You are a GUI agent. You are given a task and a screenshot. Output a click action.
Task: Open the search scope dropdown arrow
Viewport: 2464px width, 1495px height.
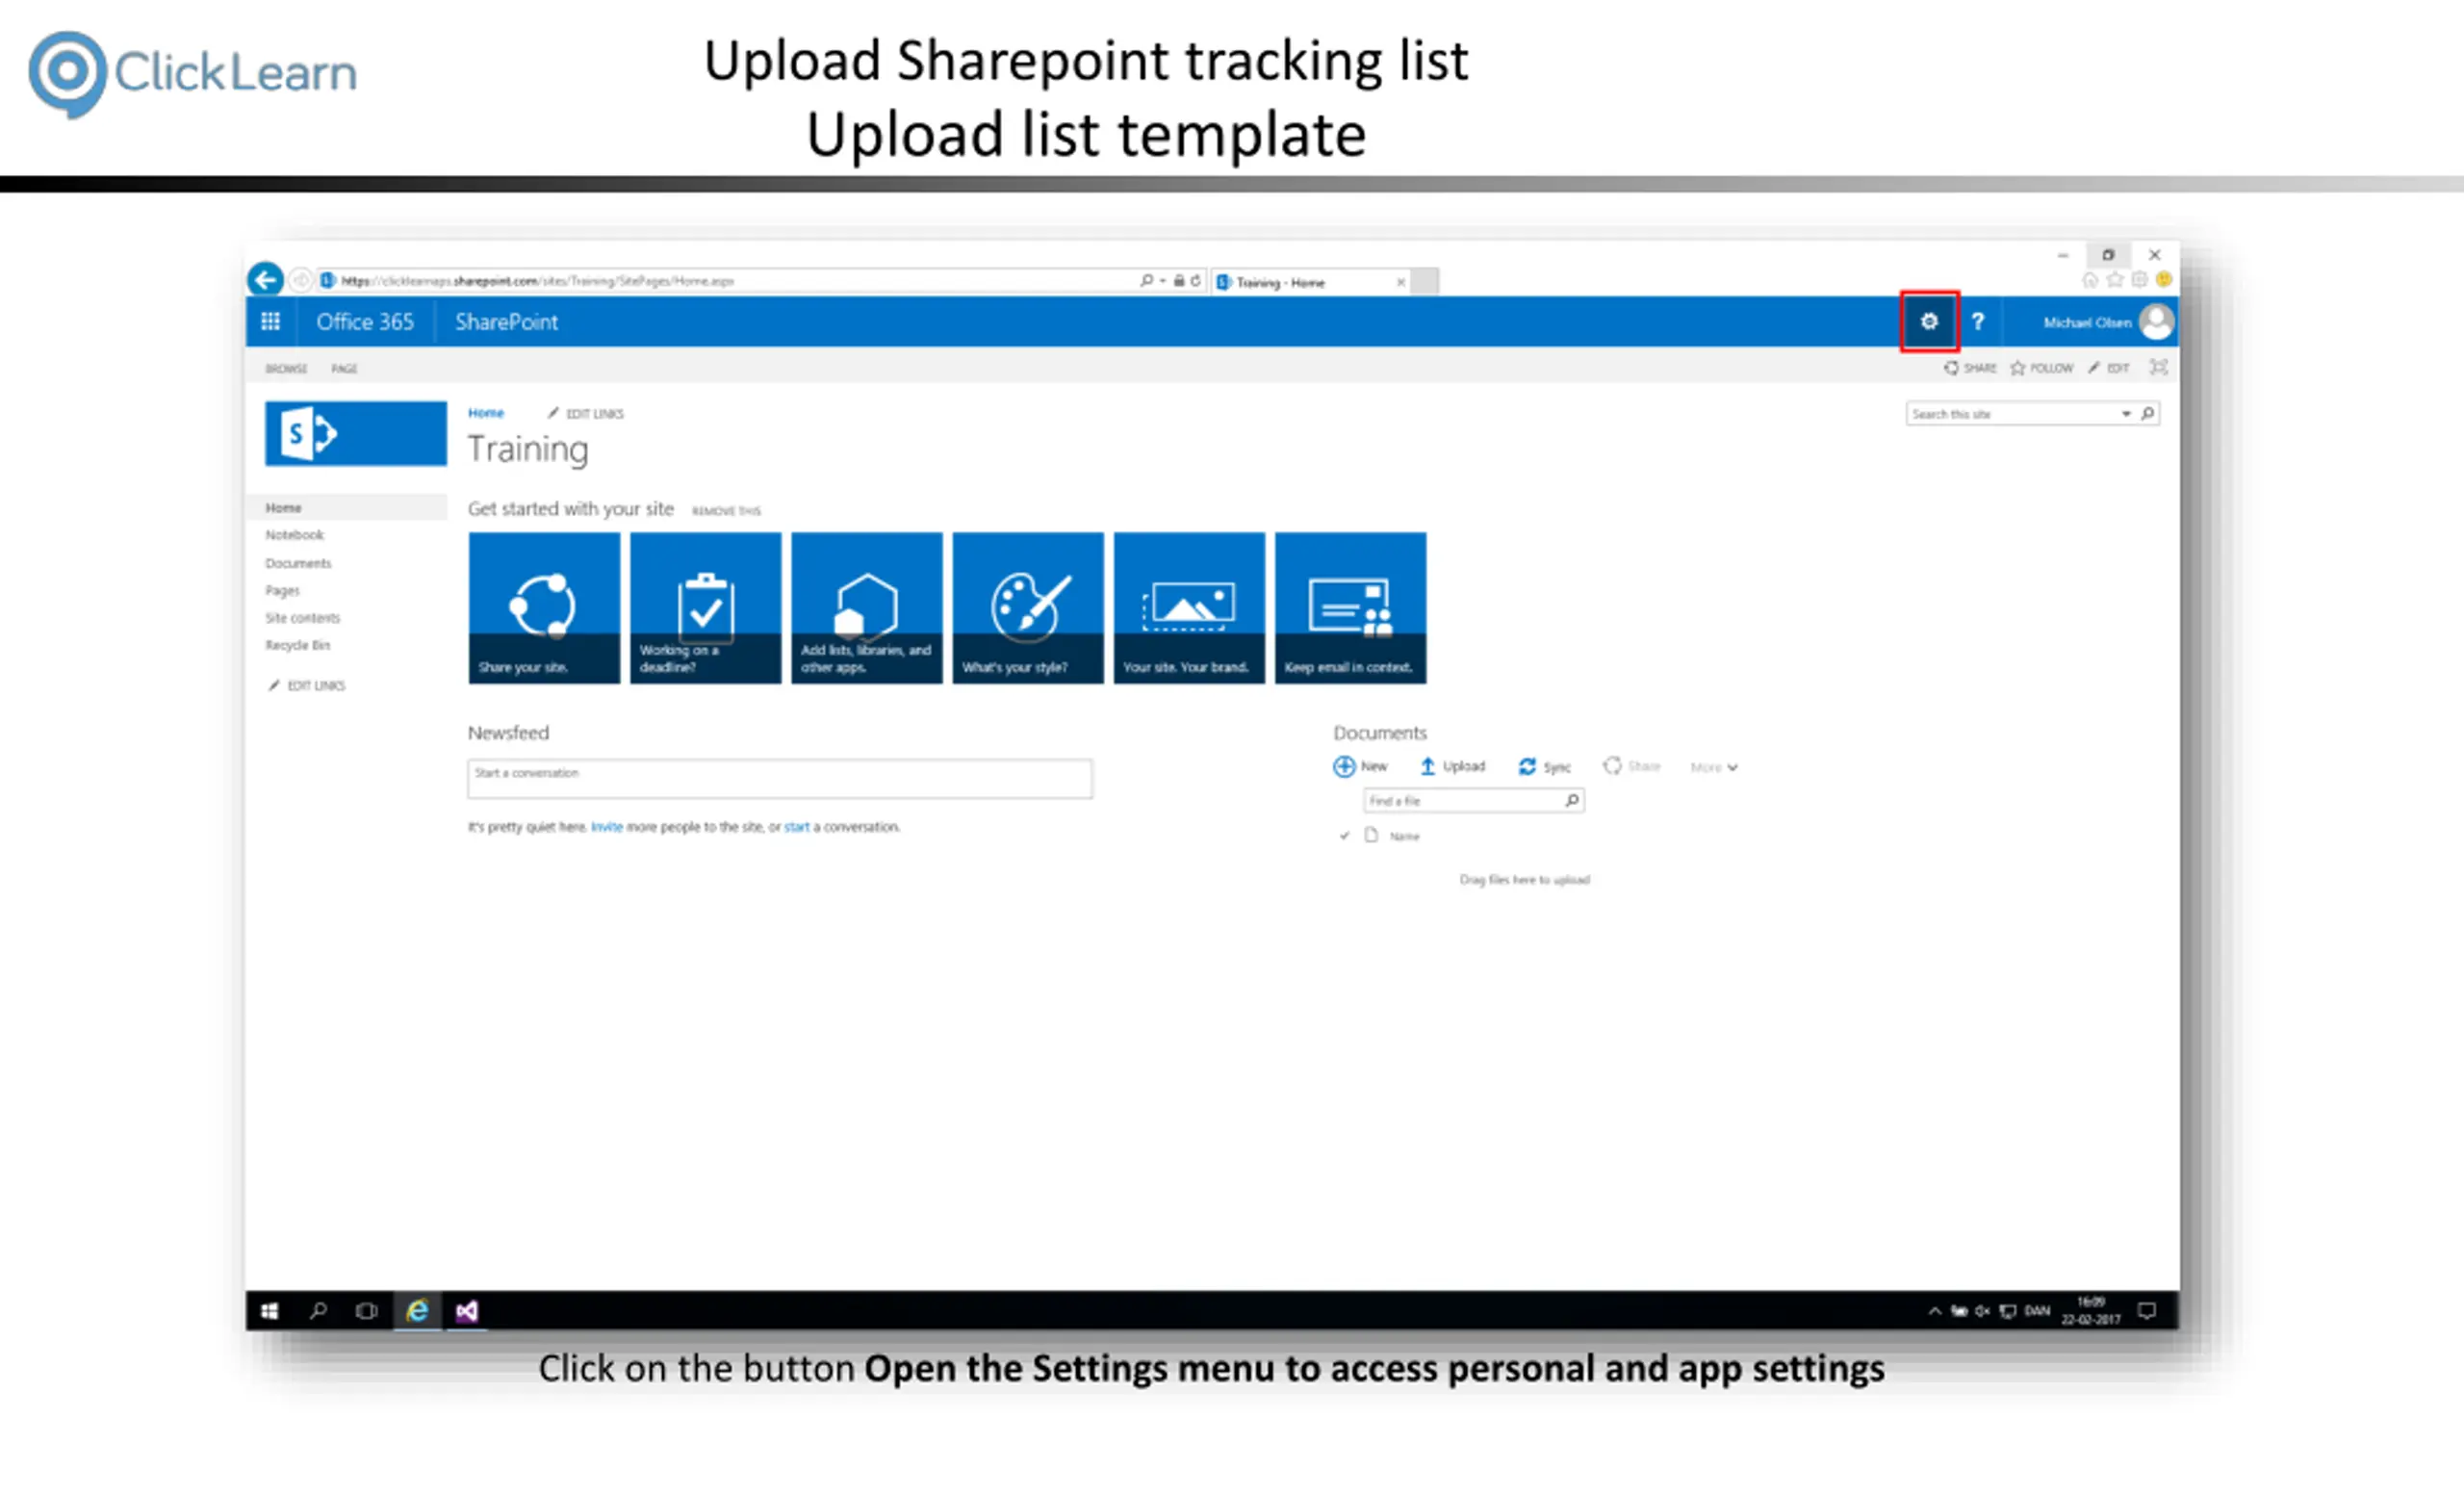(x=2126, y=414)
